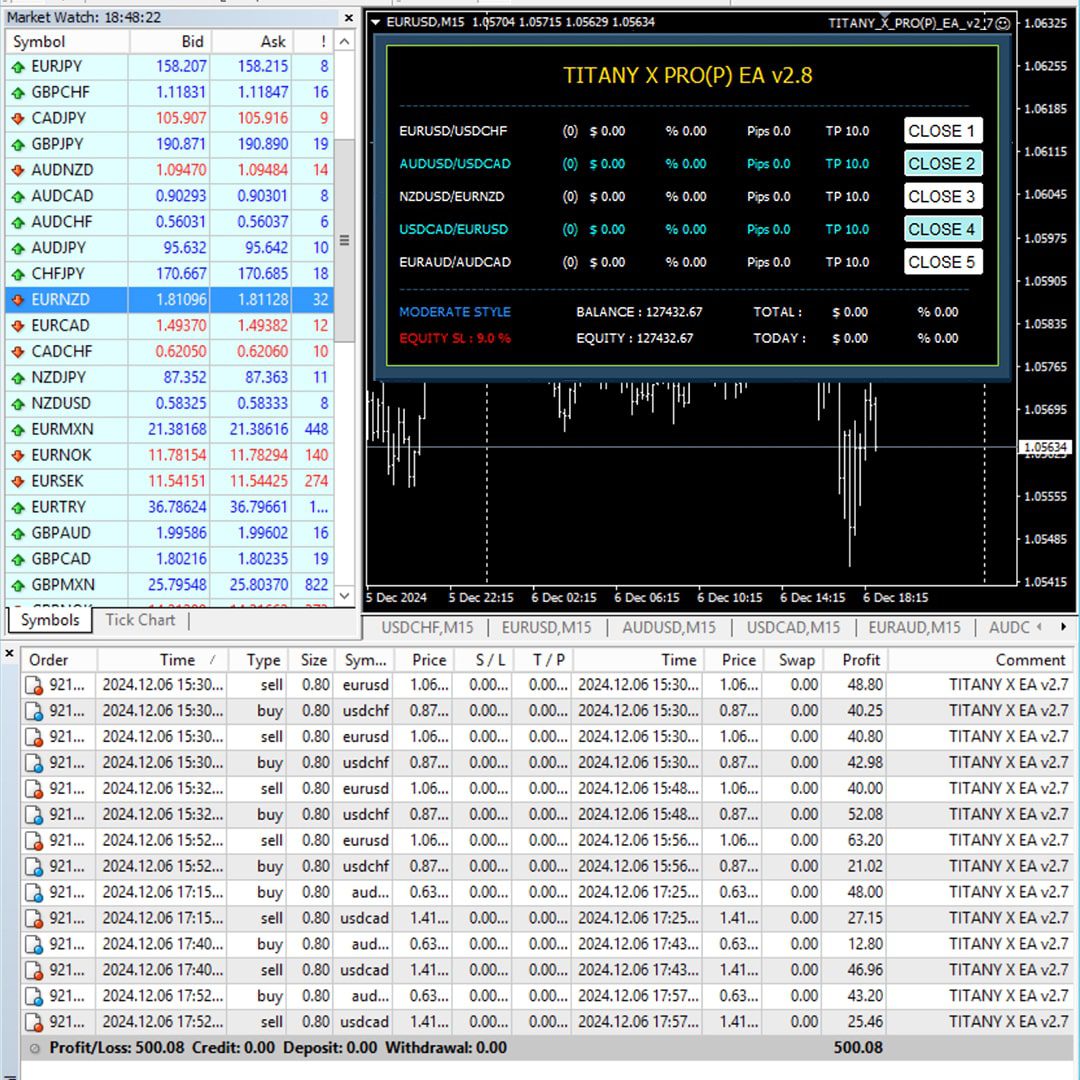Screen dimensions: 1080x1080
Task: Click Market Watch scroll down arrow
Action: point(345,596)
